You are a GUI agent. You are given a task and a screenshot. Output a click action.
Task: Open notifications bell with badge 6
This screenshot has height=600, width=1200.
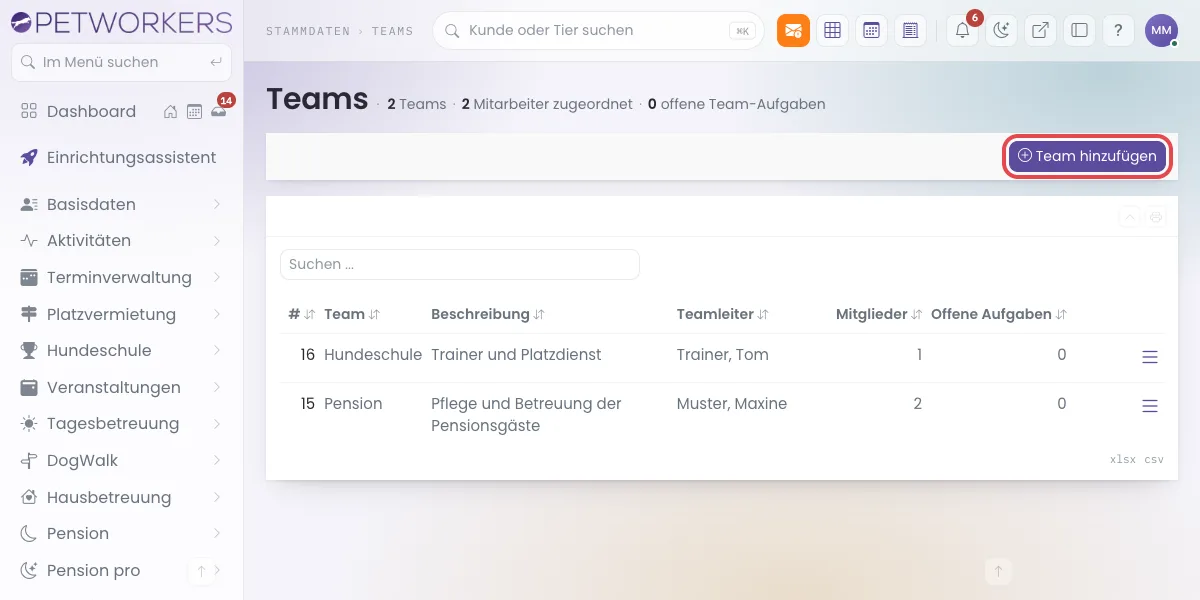pyautogui.click(x=963, y=30)
